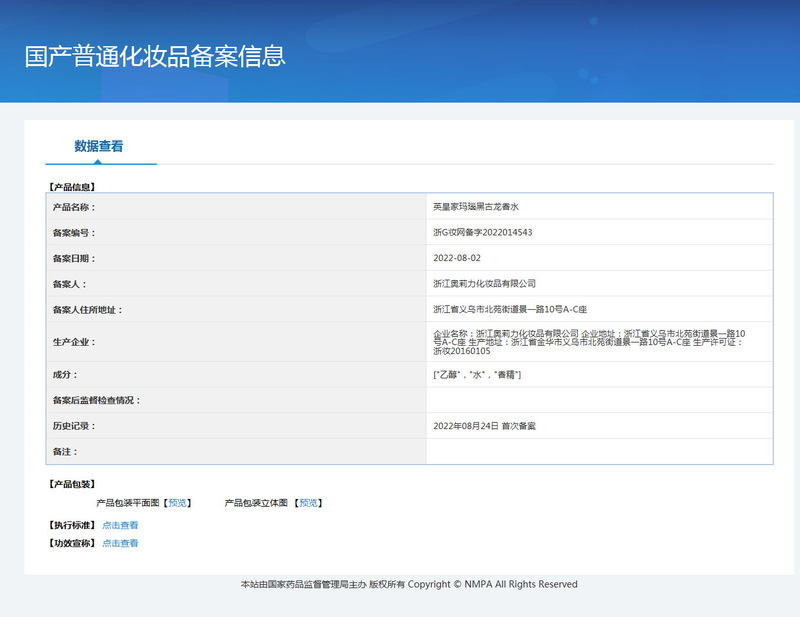Click the 备案后监督检查情况 row label
The height and width of the screenshot is (617, 800).
click(x=96, y=400)
